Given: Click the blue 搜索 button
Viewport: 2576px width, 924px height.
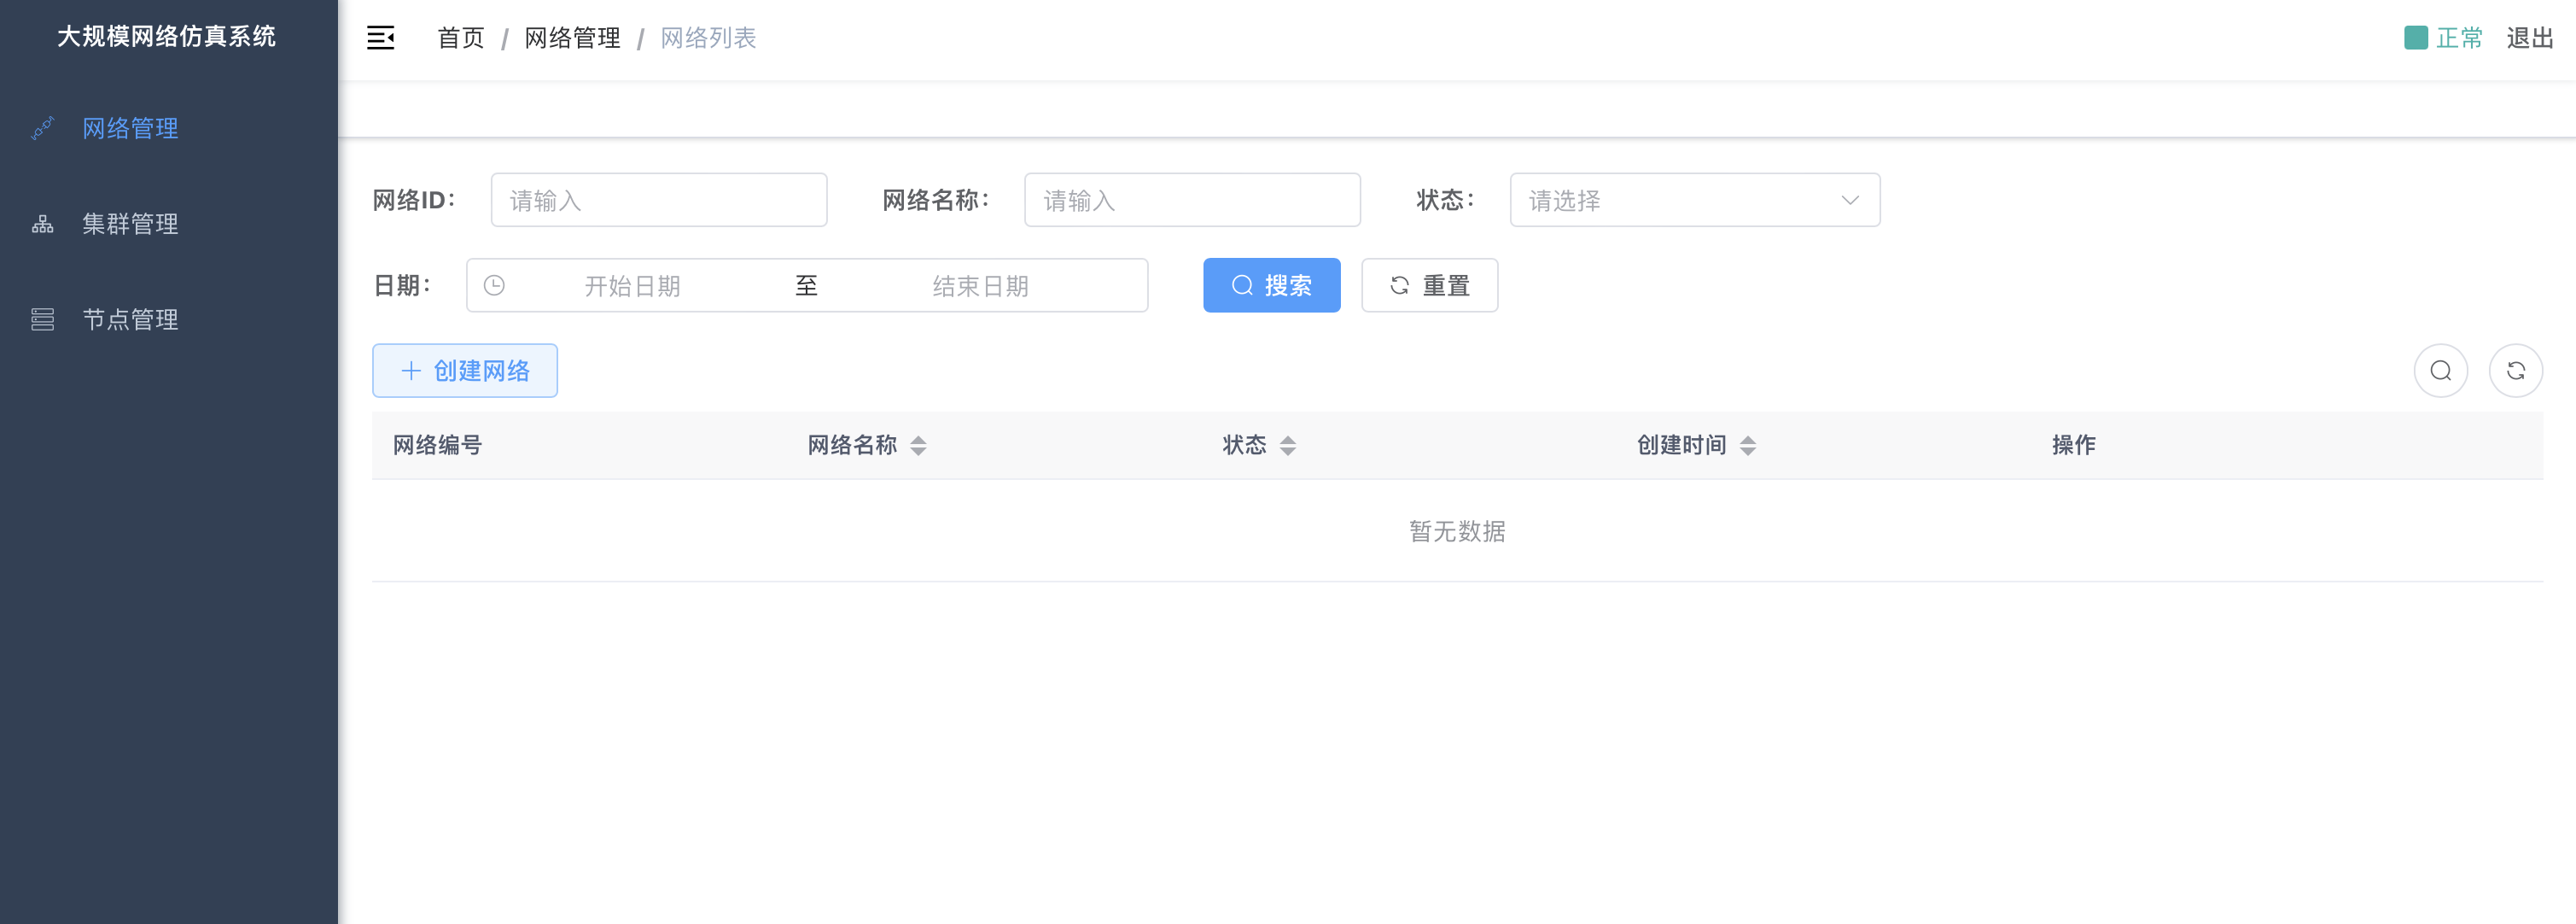Looking at the screenshot, I should [x=1271, y=286].
